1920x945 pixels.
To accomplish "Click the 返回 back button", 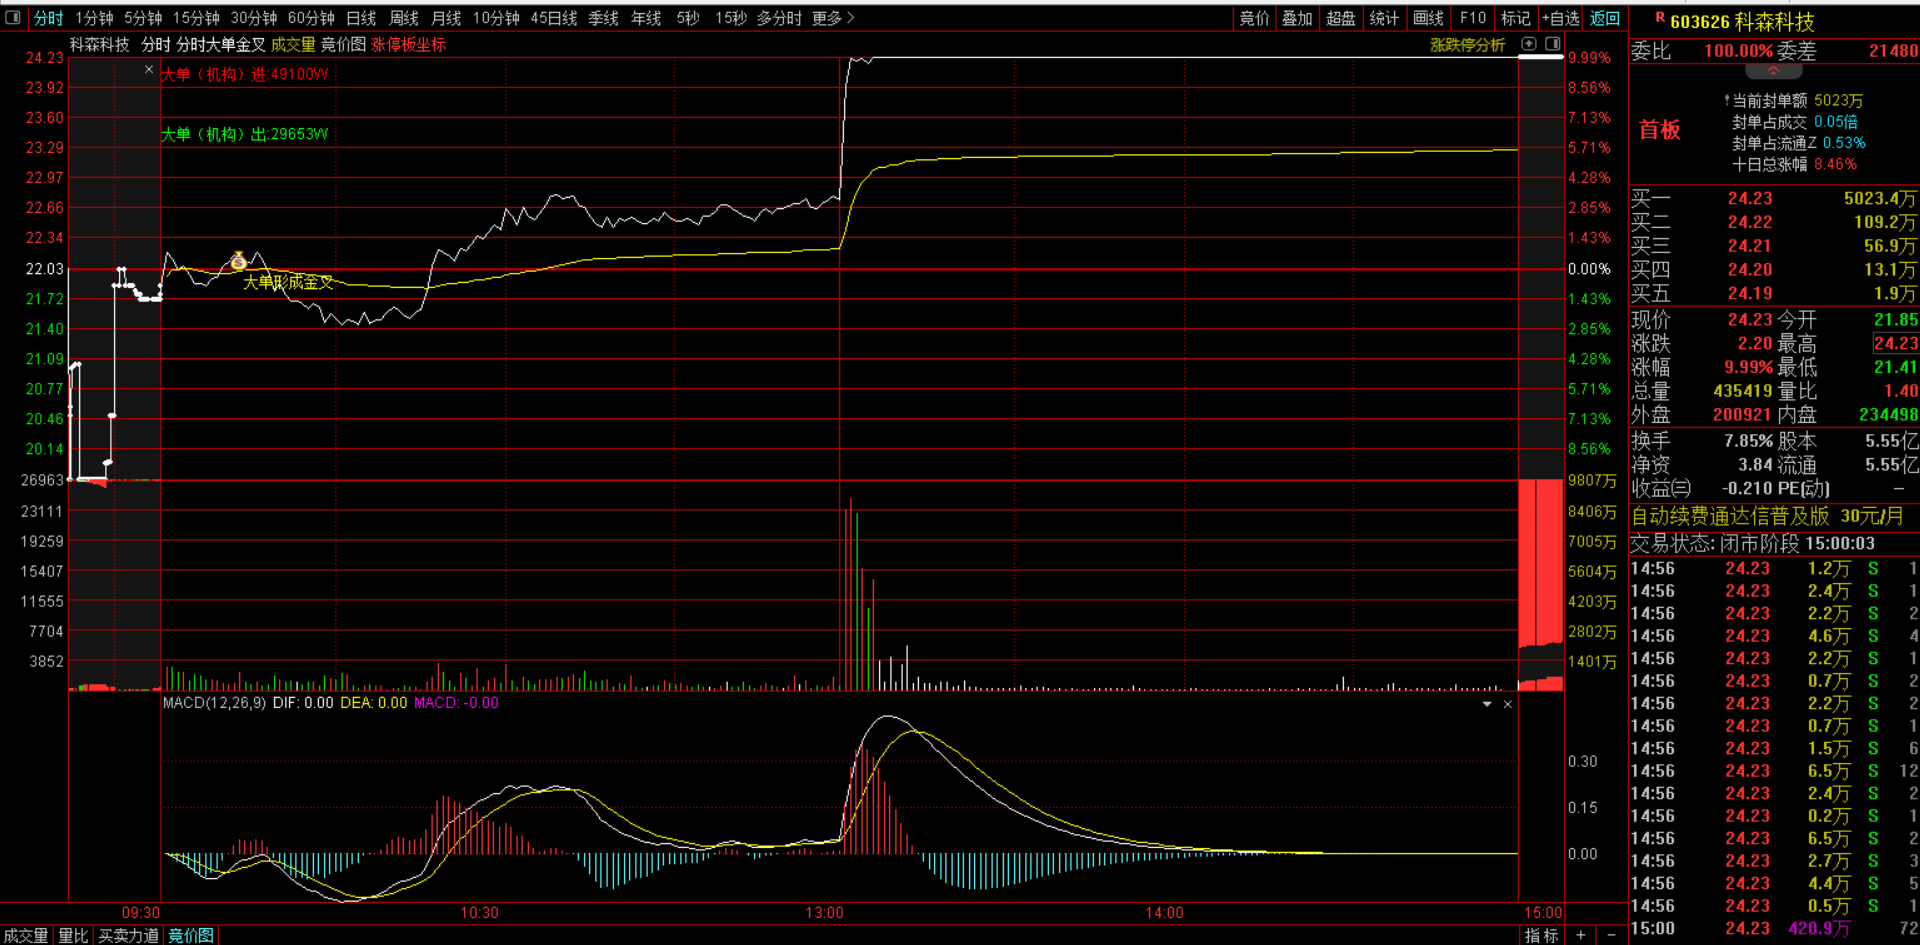I will click(x=1605, y=18).
